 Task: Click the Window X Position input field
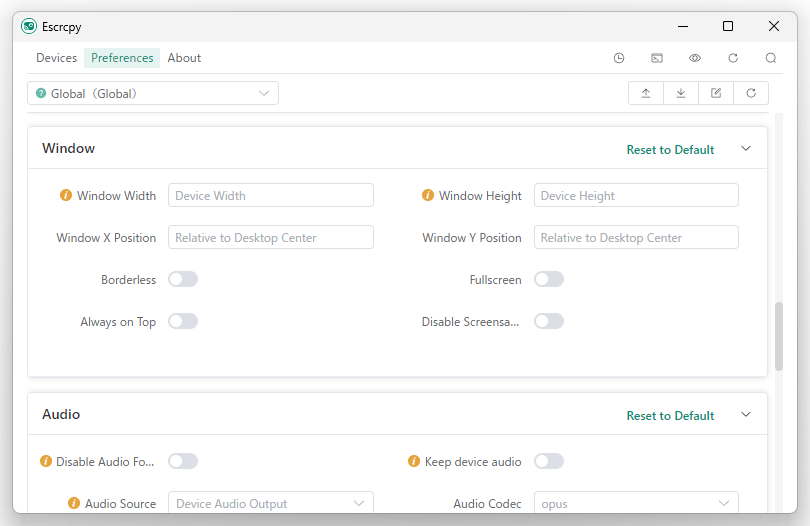[271, 237]
